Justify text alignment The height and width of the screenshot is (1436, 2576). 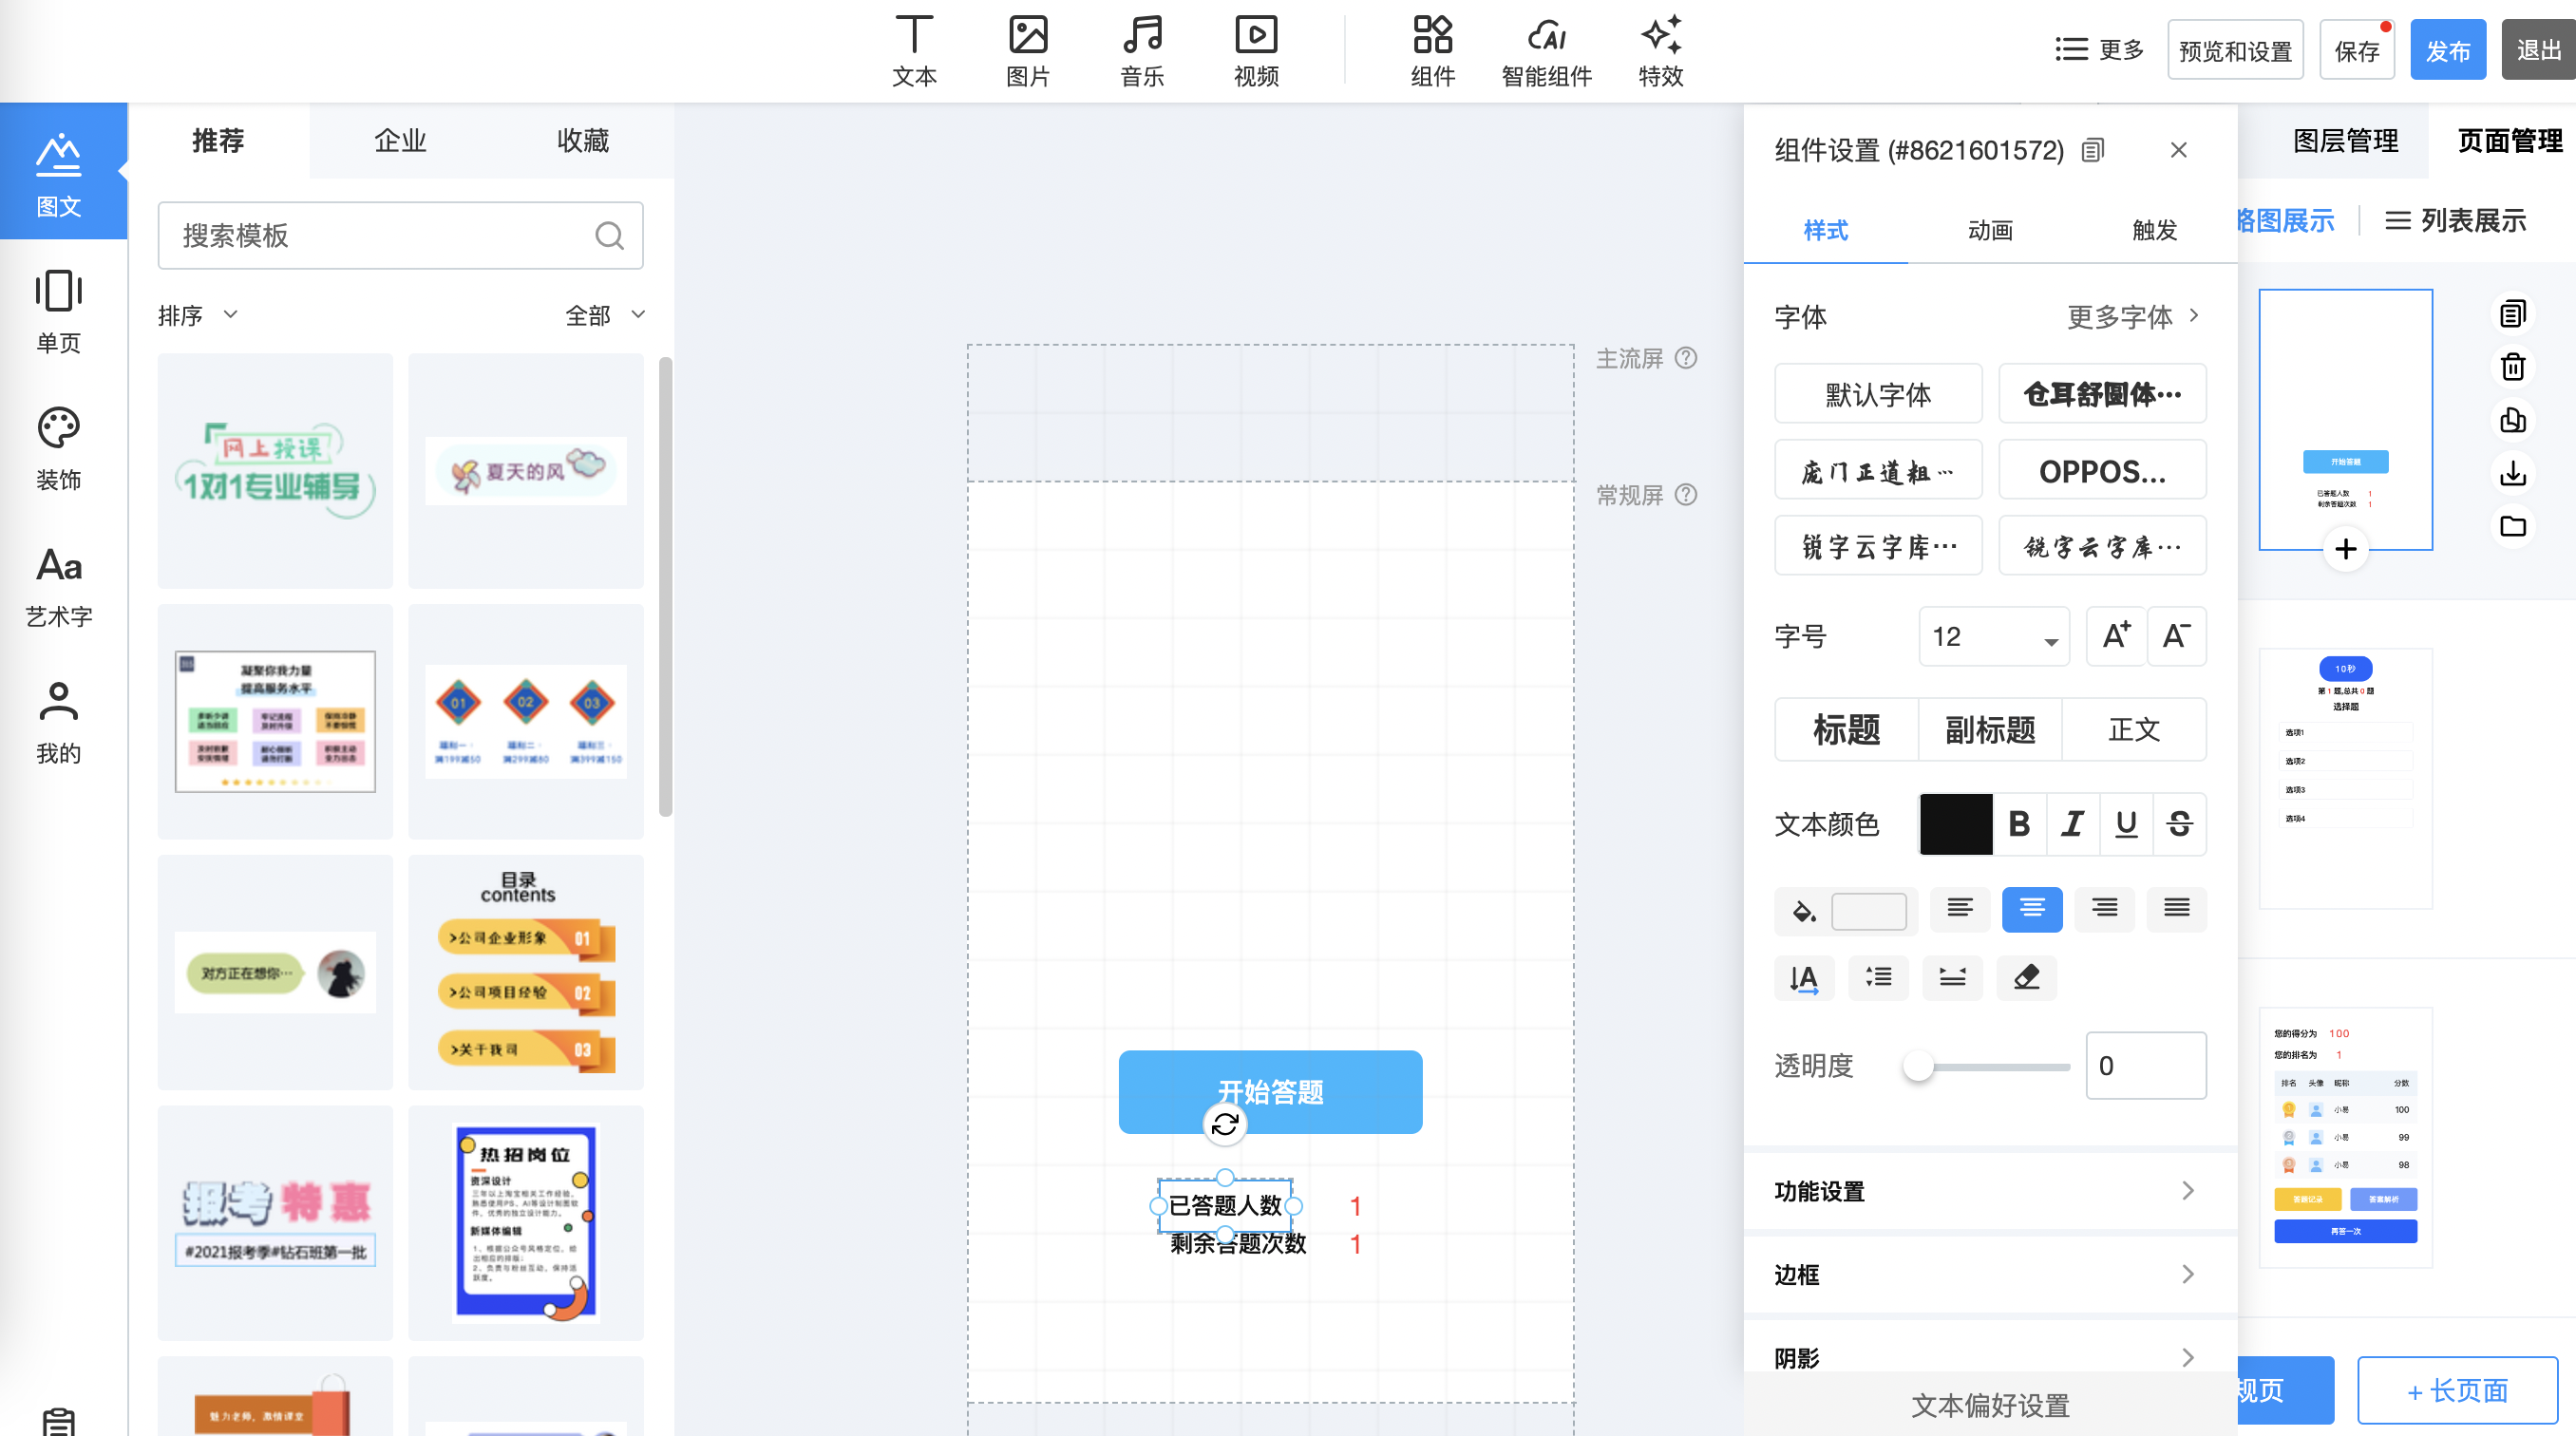(x=2176, y=909)
